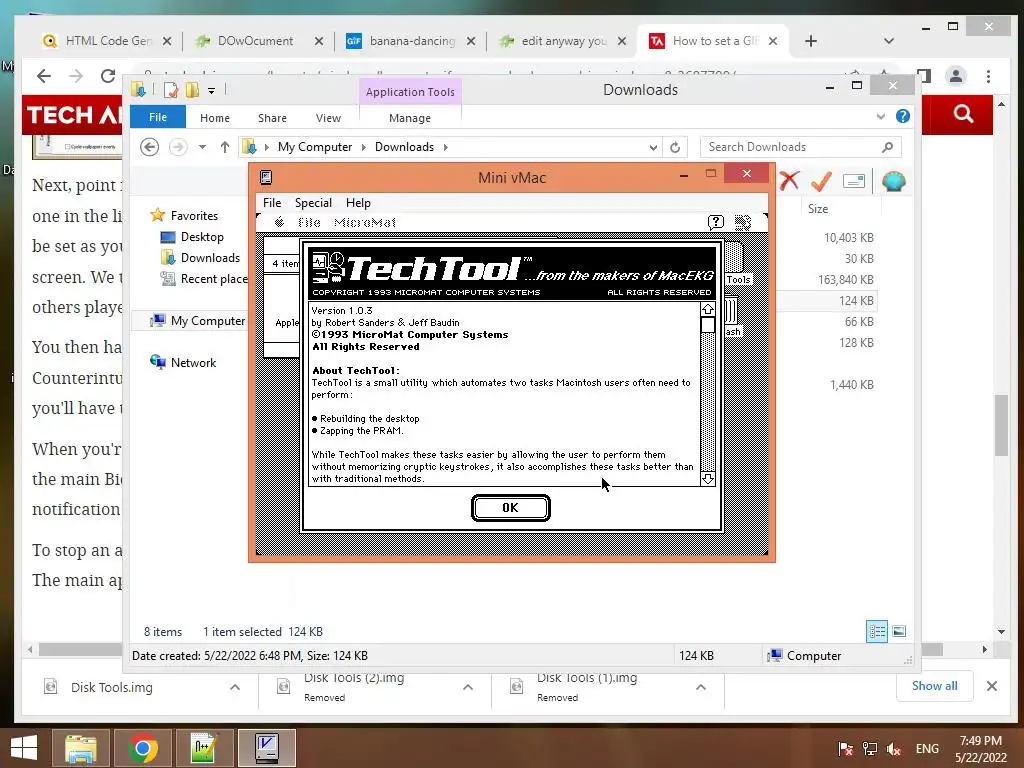Click the My Computer breadcrumb segment

(315, 147)
